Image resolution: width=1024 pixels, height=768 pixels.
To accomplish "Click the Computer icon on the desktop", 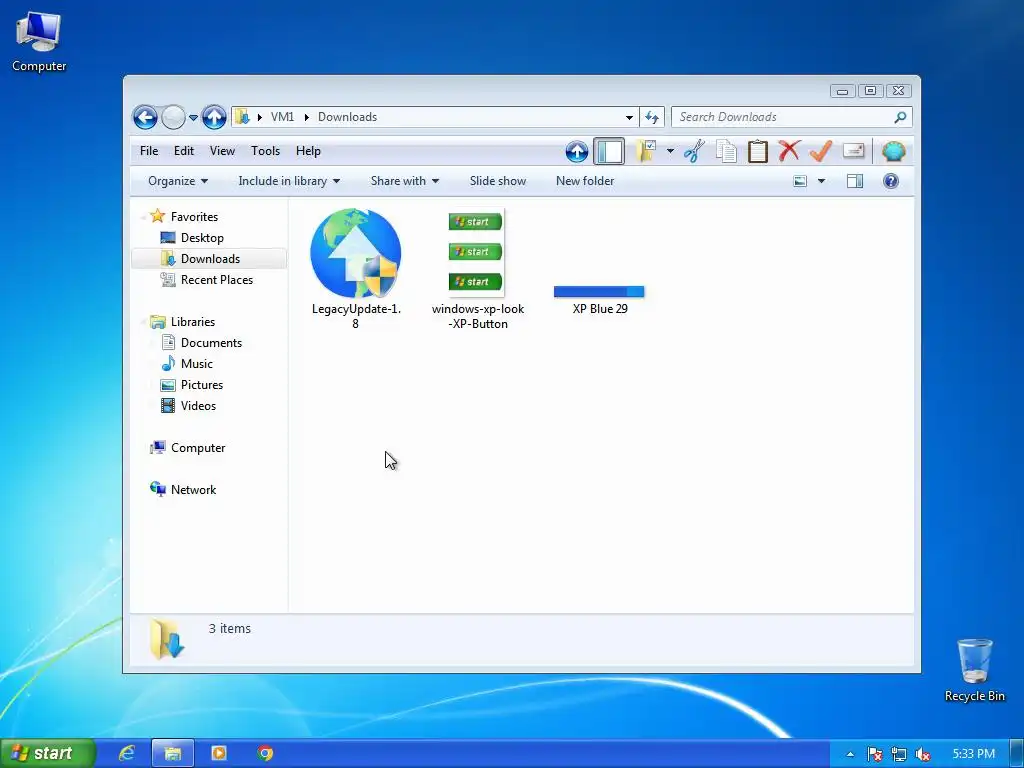I will (39, 41).
